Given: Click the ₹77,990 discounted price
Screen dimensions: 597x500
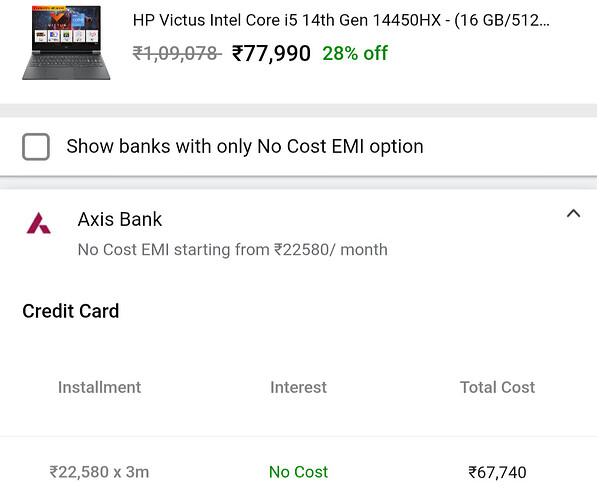Looking at the screenshot, I should tap(271, 53).
